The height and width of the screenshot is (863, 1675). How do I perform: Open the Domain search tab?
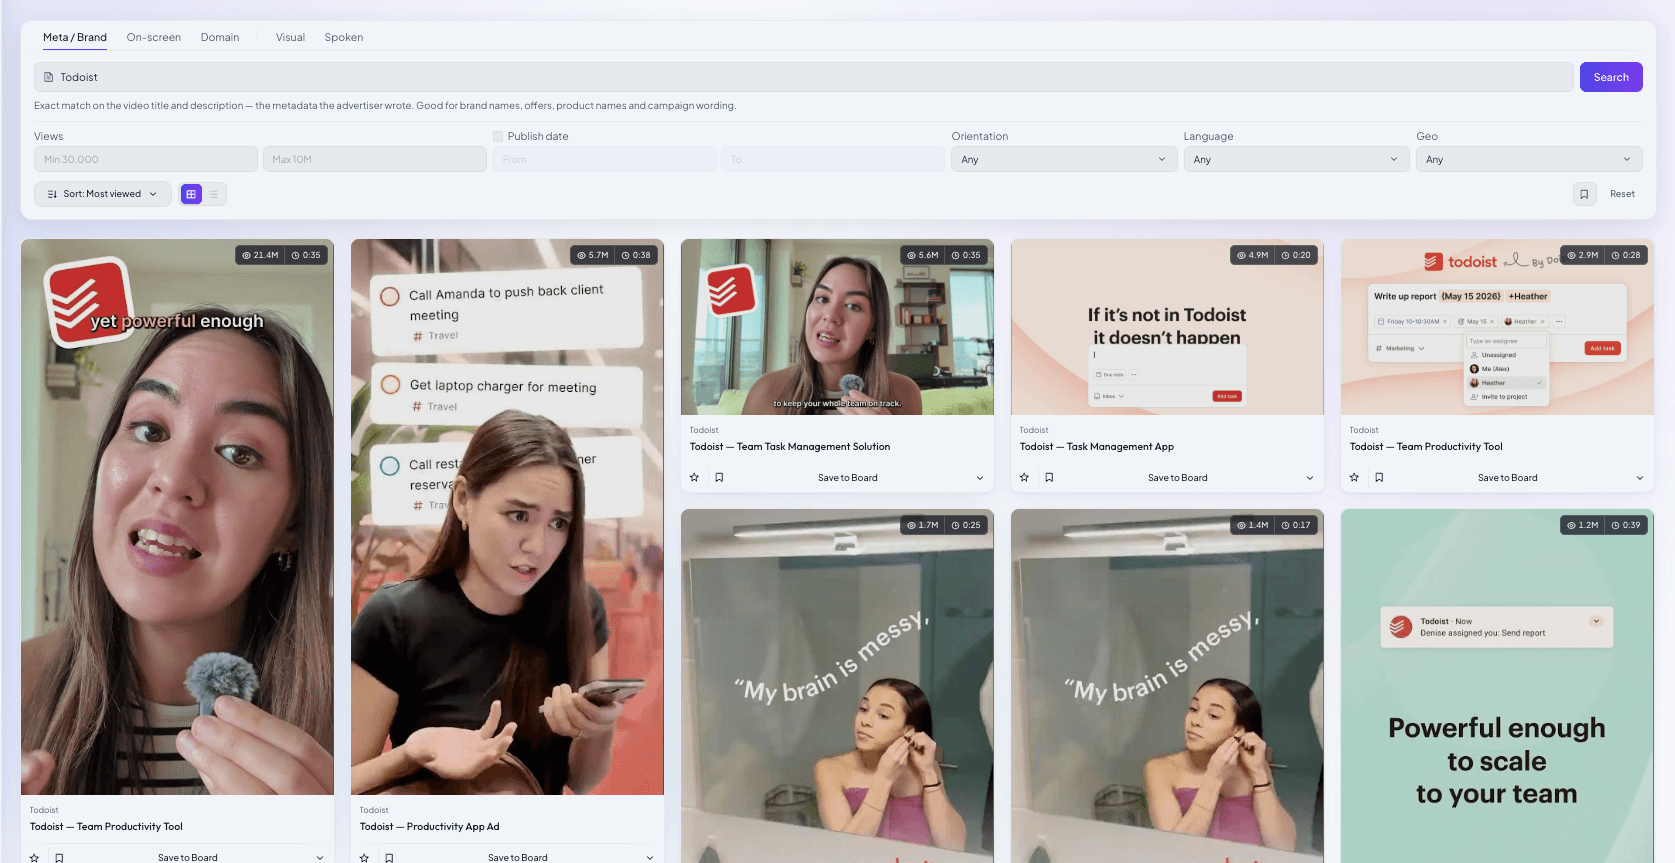[x=220, y=37]
